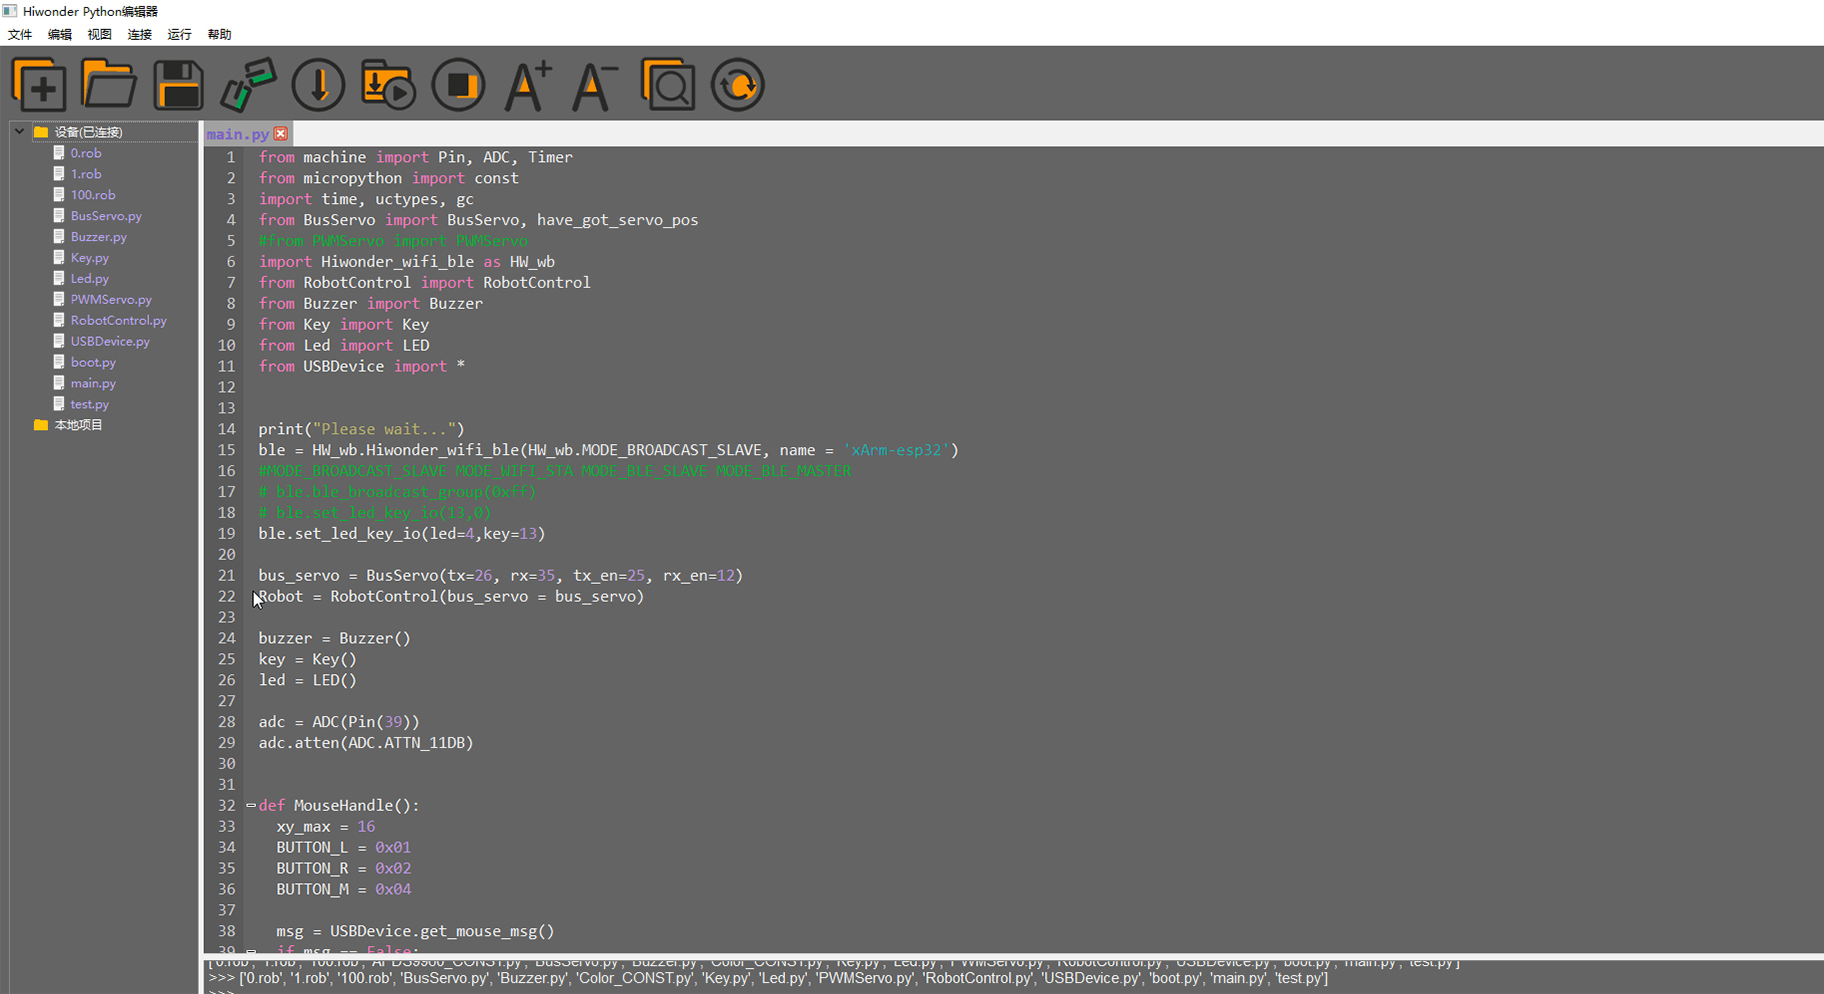Image resolution: width=1824 pixels, height=994 pixels.
Task: Click on 'Please wait...' string in code
Action: tap(384, 429)
